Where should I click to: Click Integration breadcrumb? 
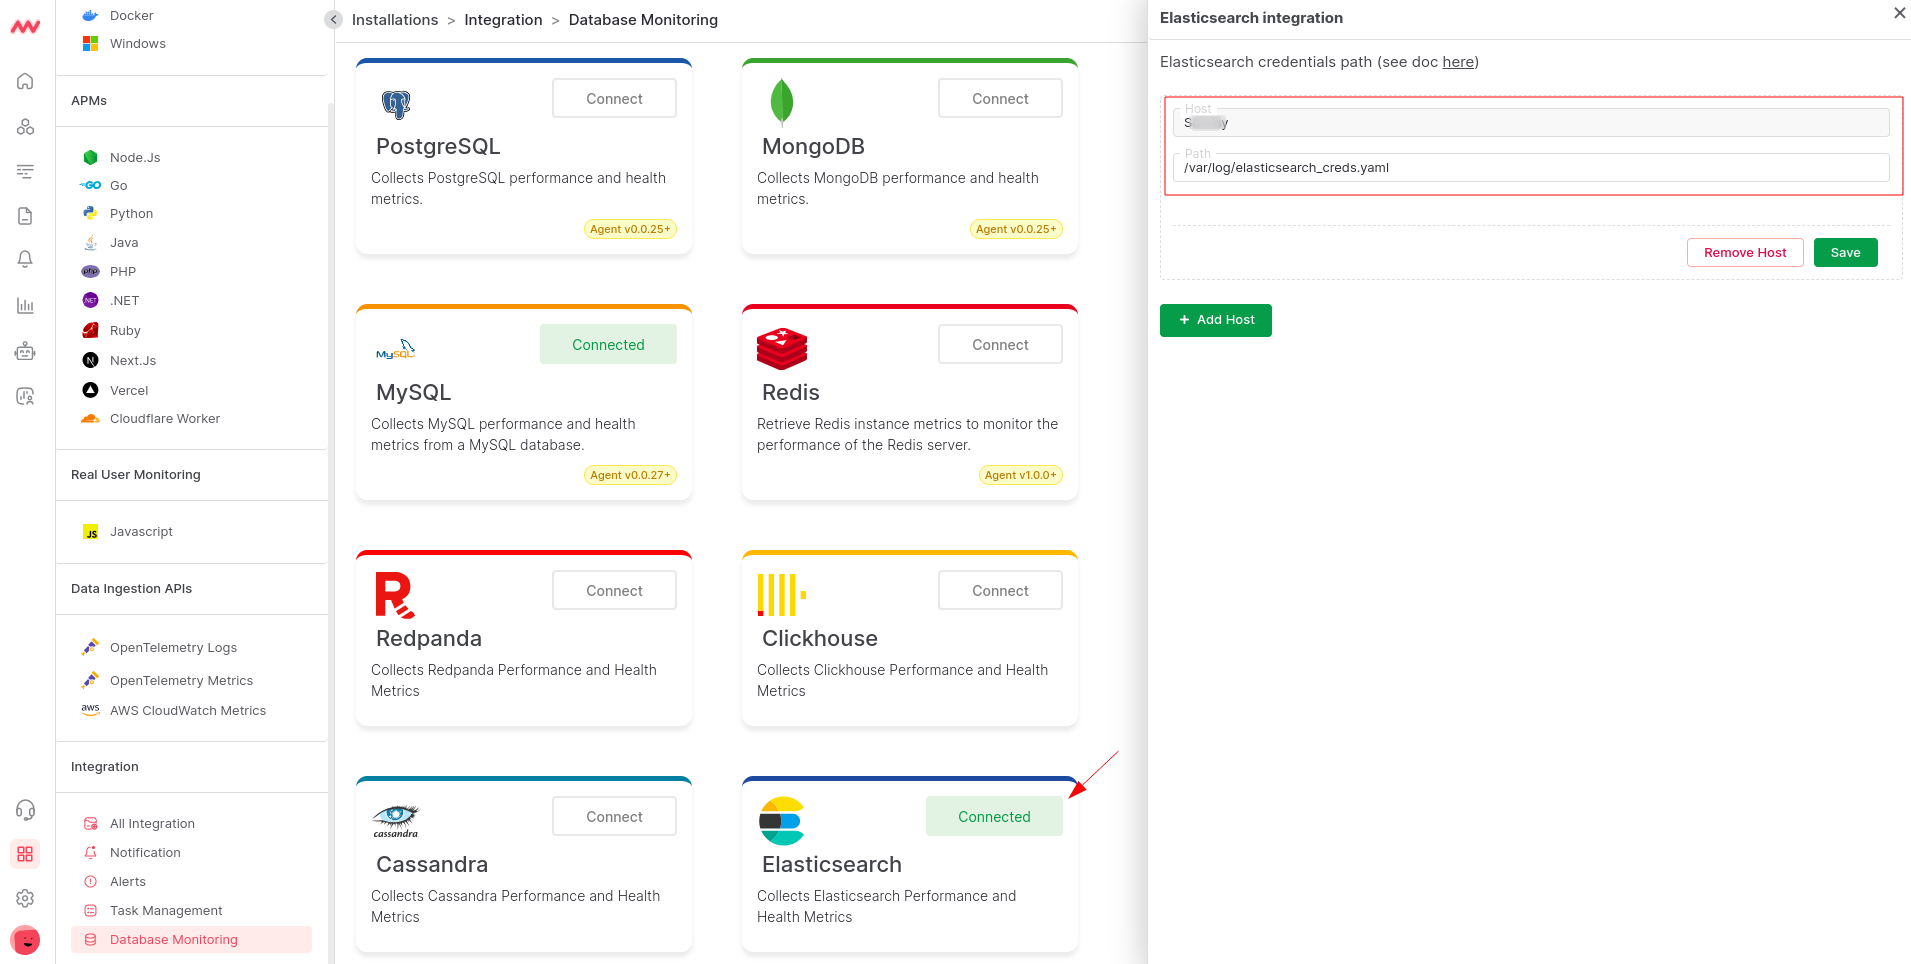click(x=503, y=20)
